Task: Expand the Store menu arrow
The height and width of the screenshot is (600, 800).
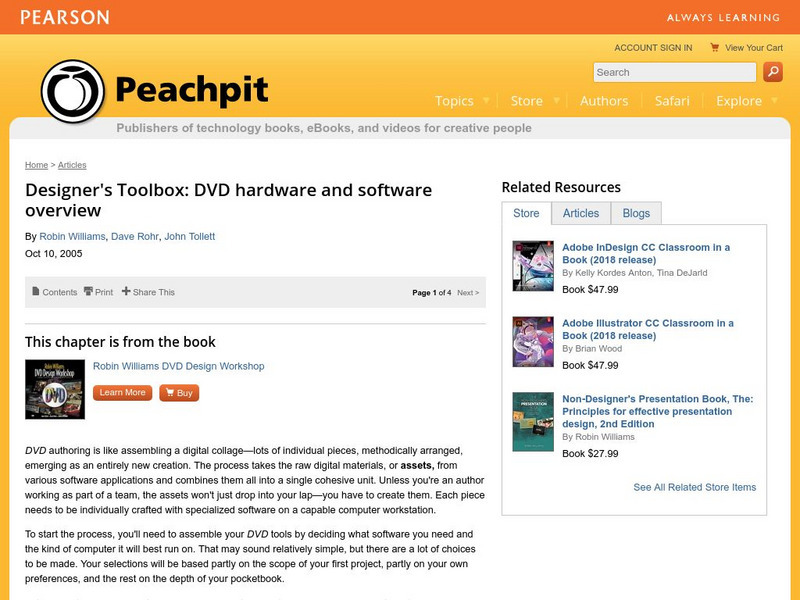Action: point(557,101)
